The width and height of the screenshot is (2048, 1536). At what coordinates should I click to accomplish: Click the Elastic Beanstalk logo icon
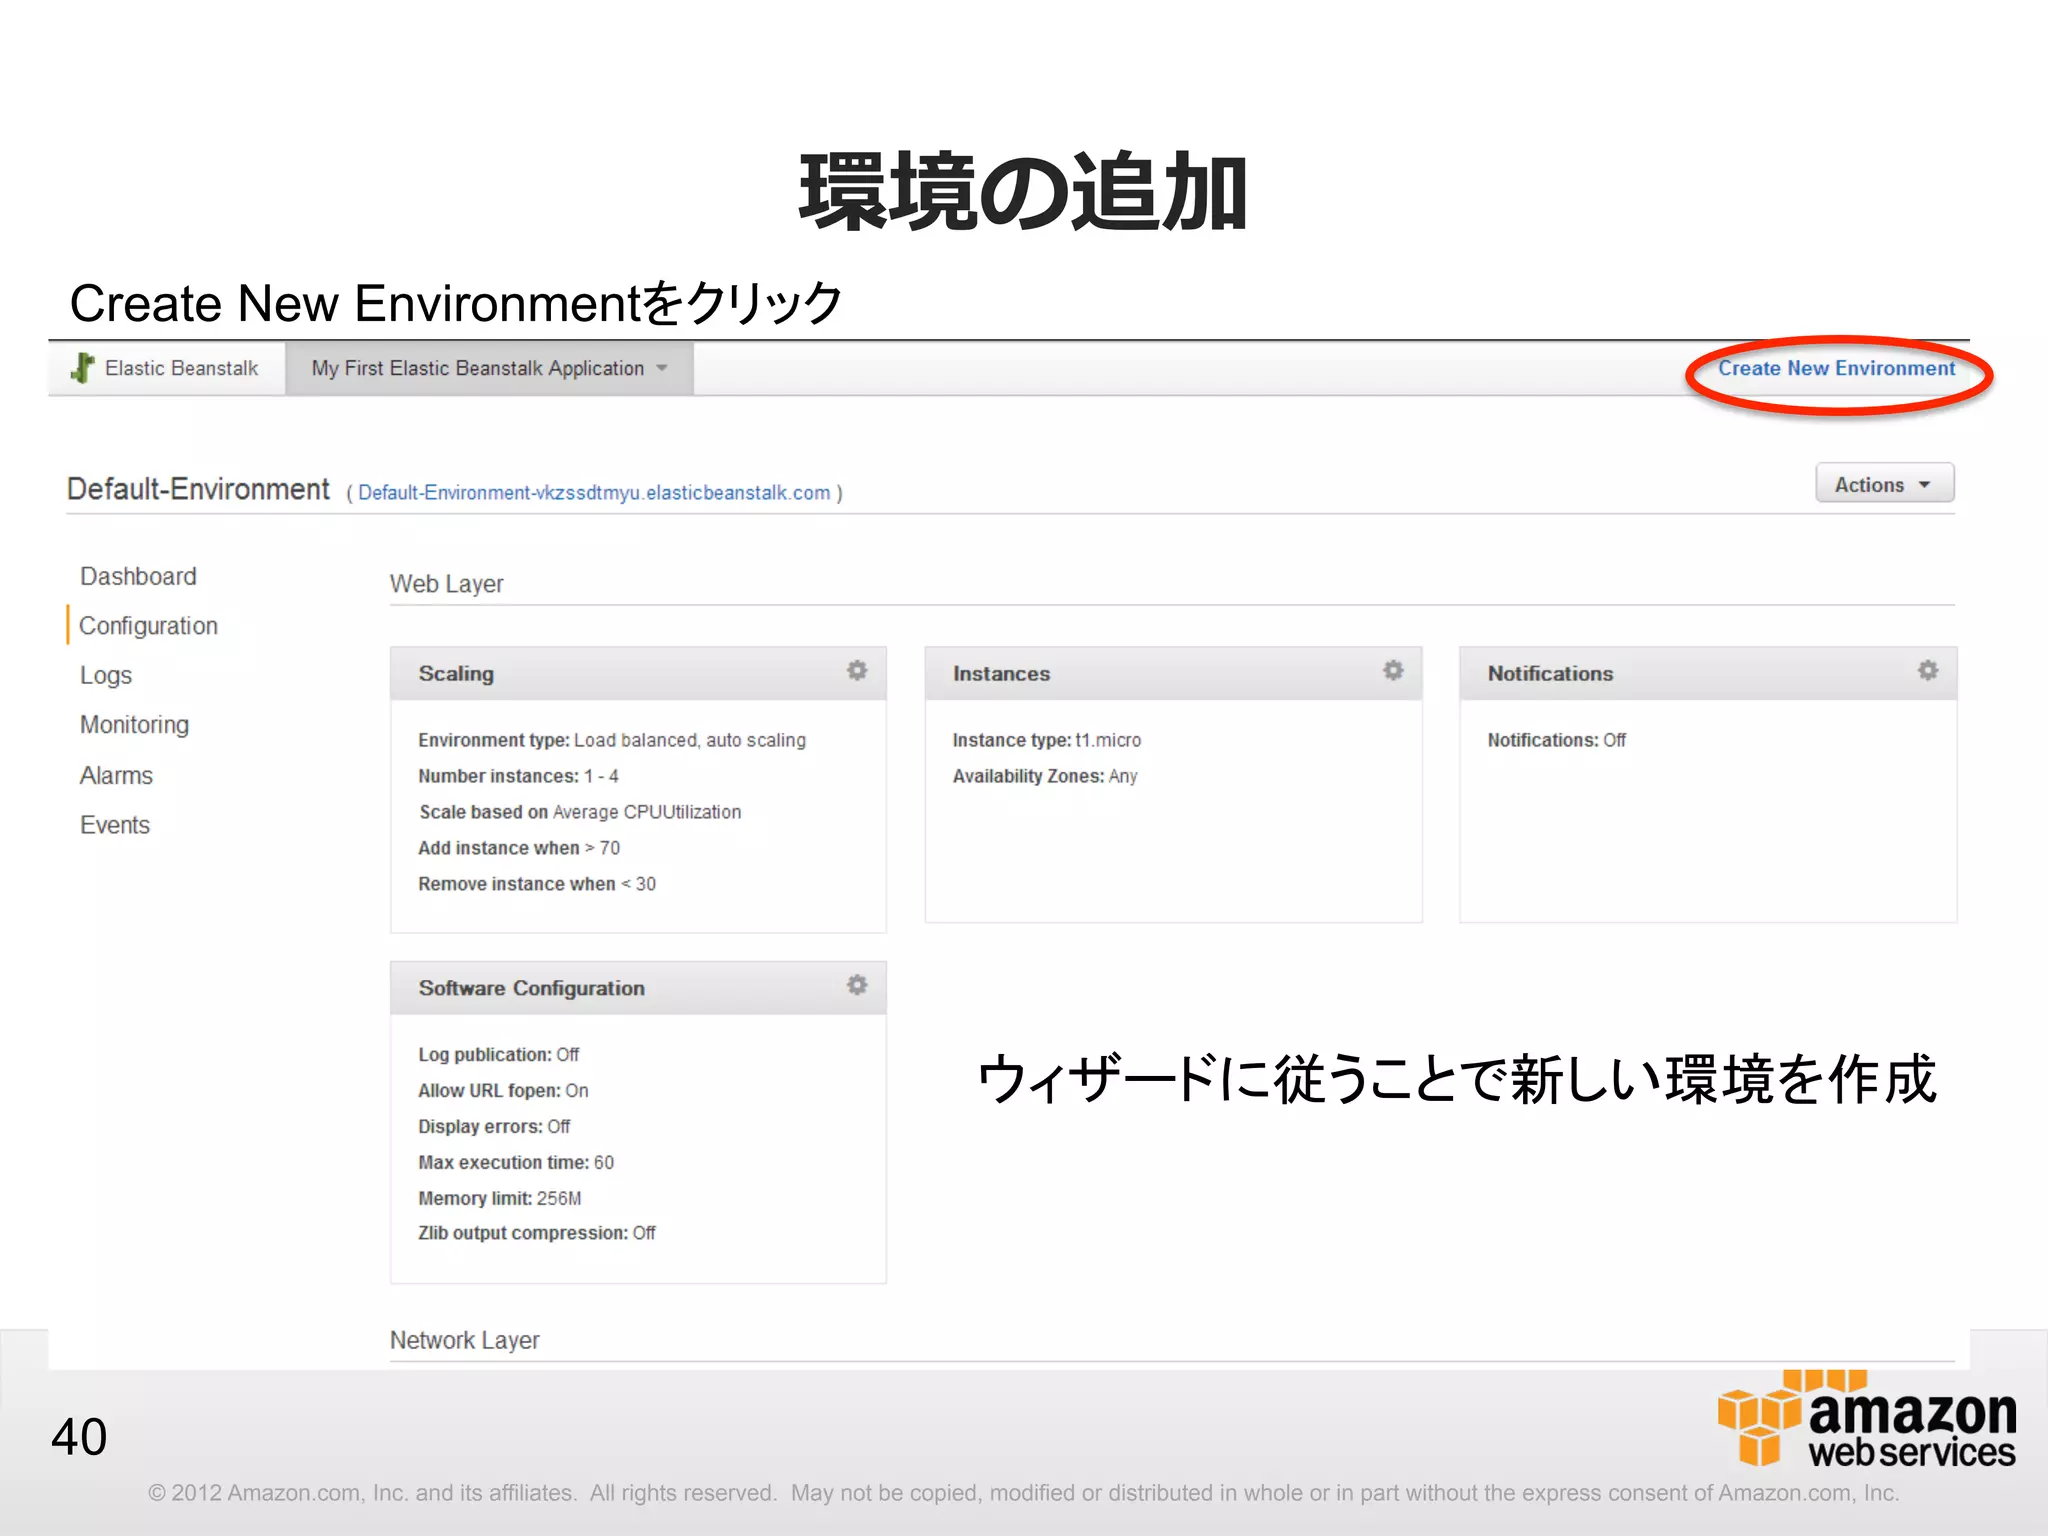(82, 368)
